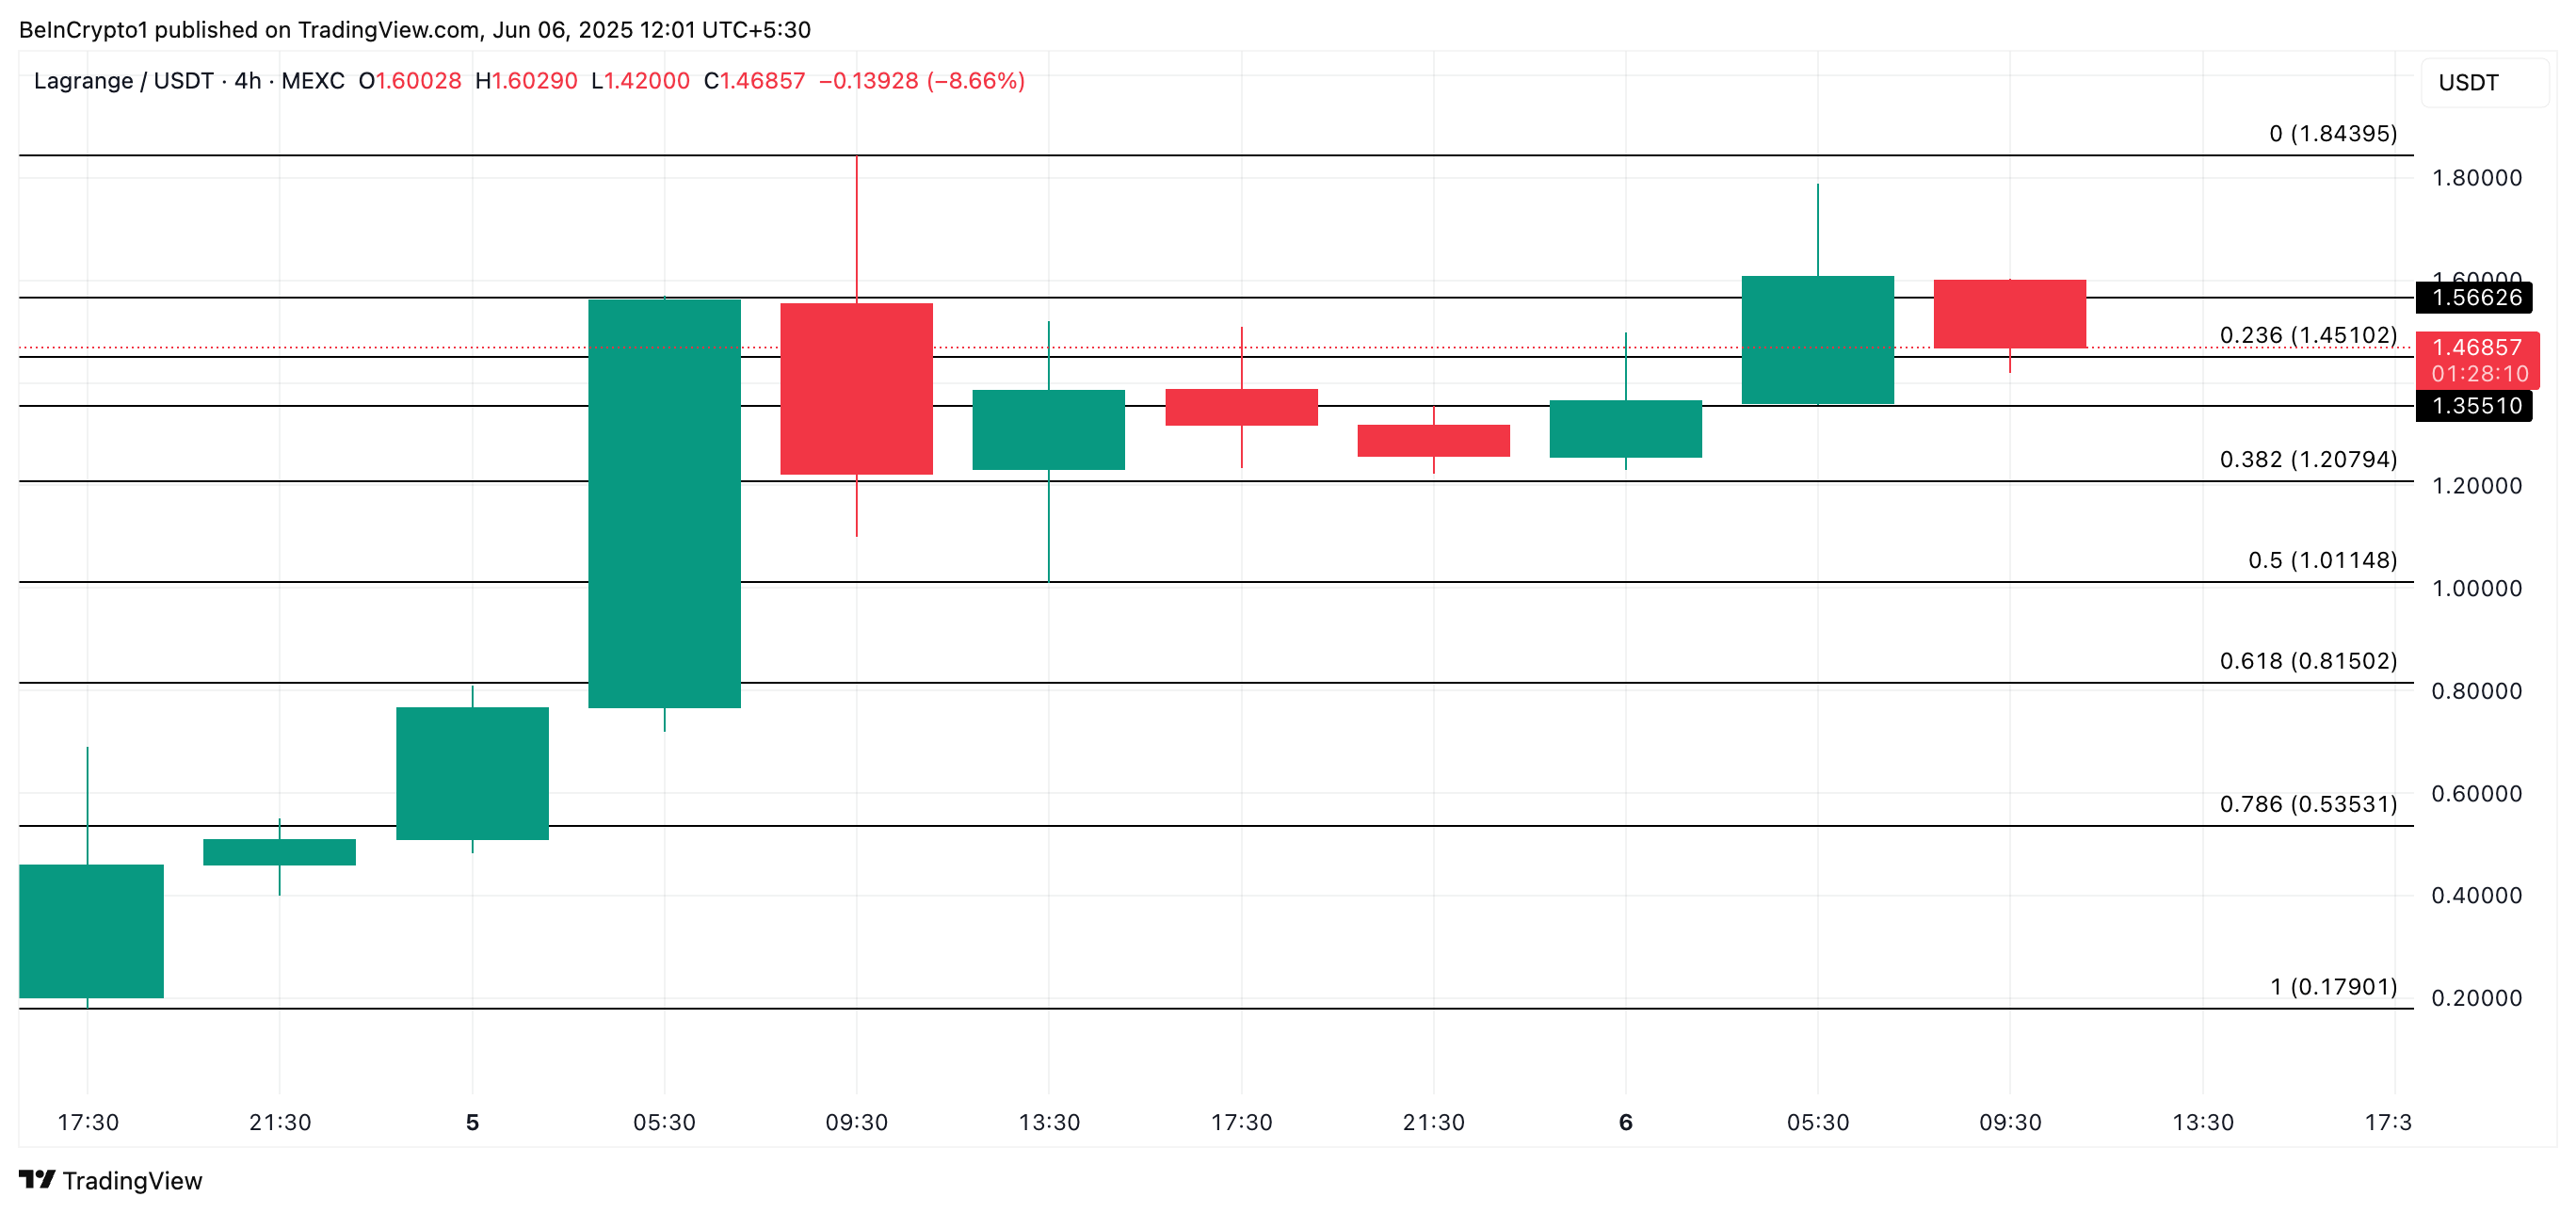The height and width of the screenshot is (1213, 2576).
Task: Click the 0.786 (0.53531) Fibonacci label
Action: click(x=2307, y=804)
